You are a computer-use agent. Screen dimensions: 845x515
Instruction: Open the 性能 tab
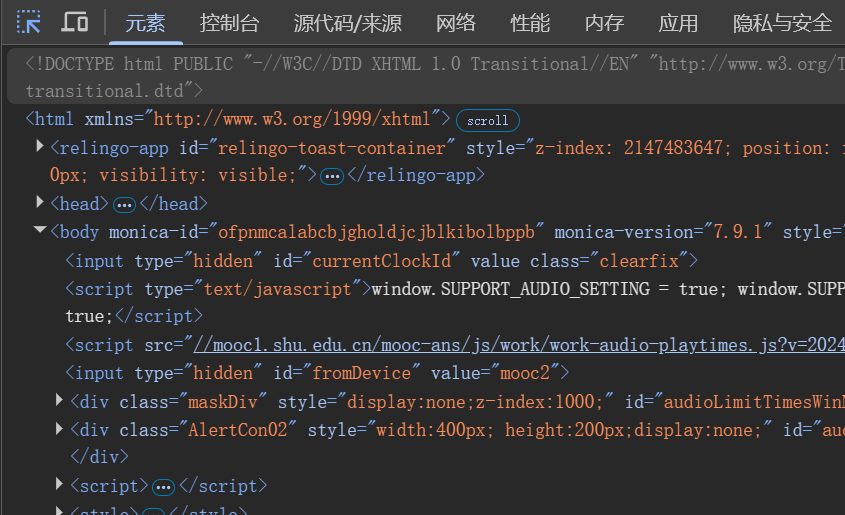coord(530,23)
